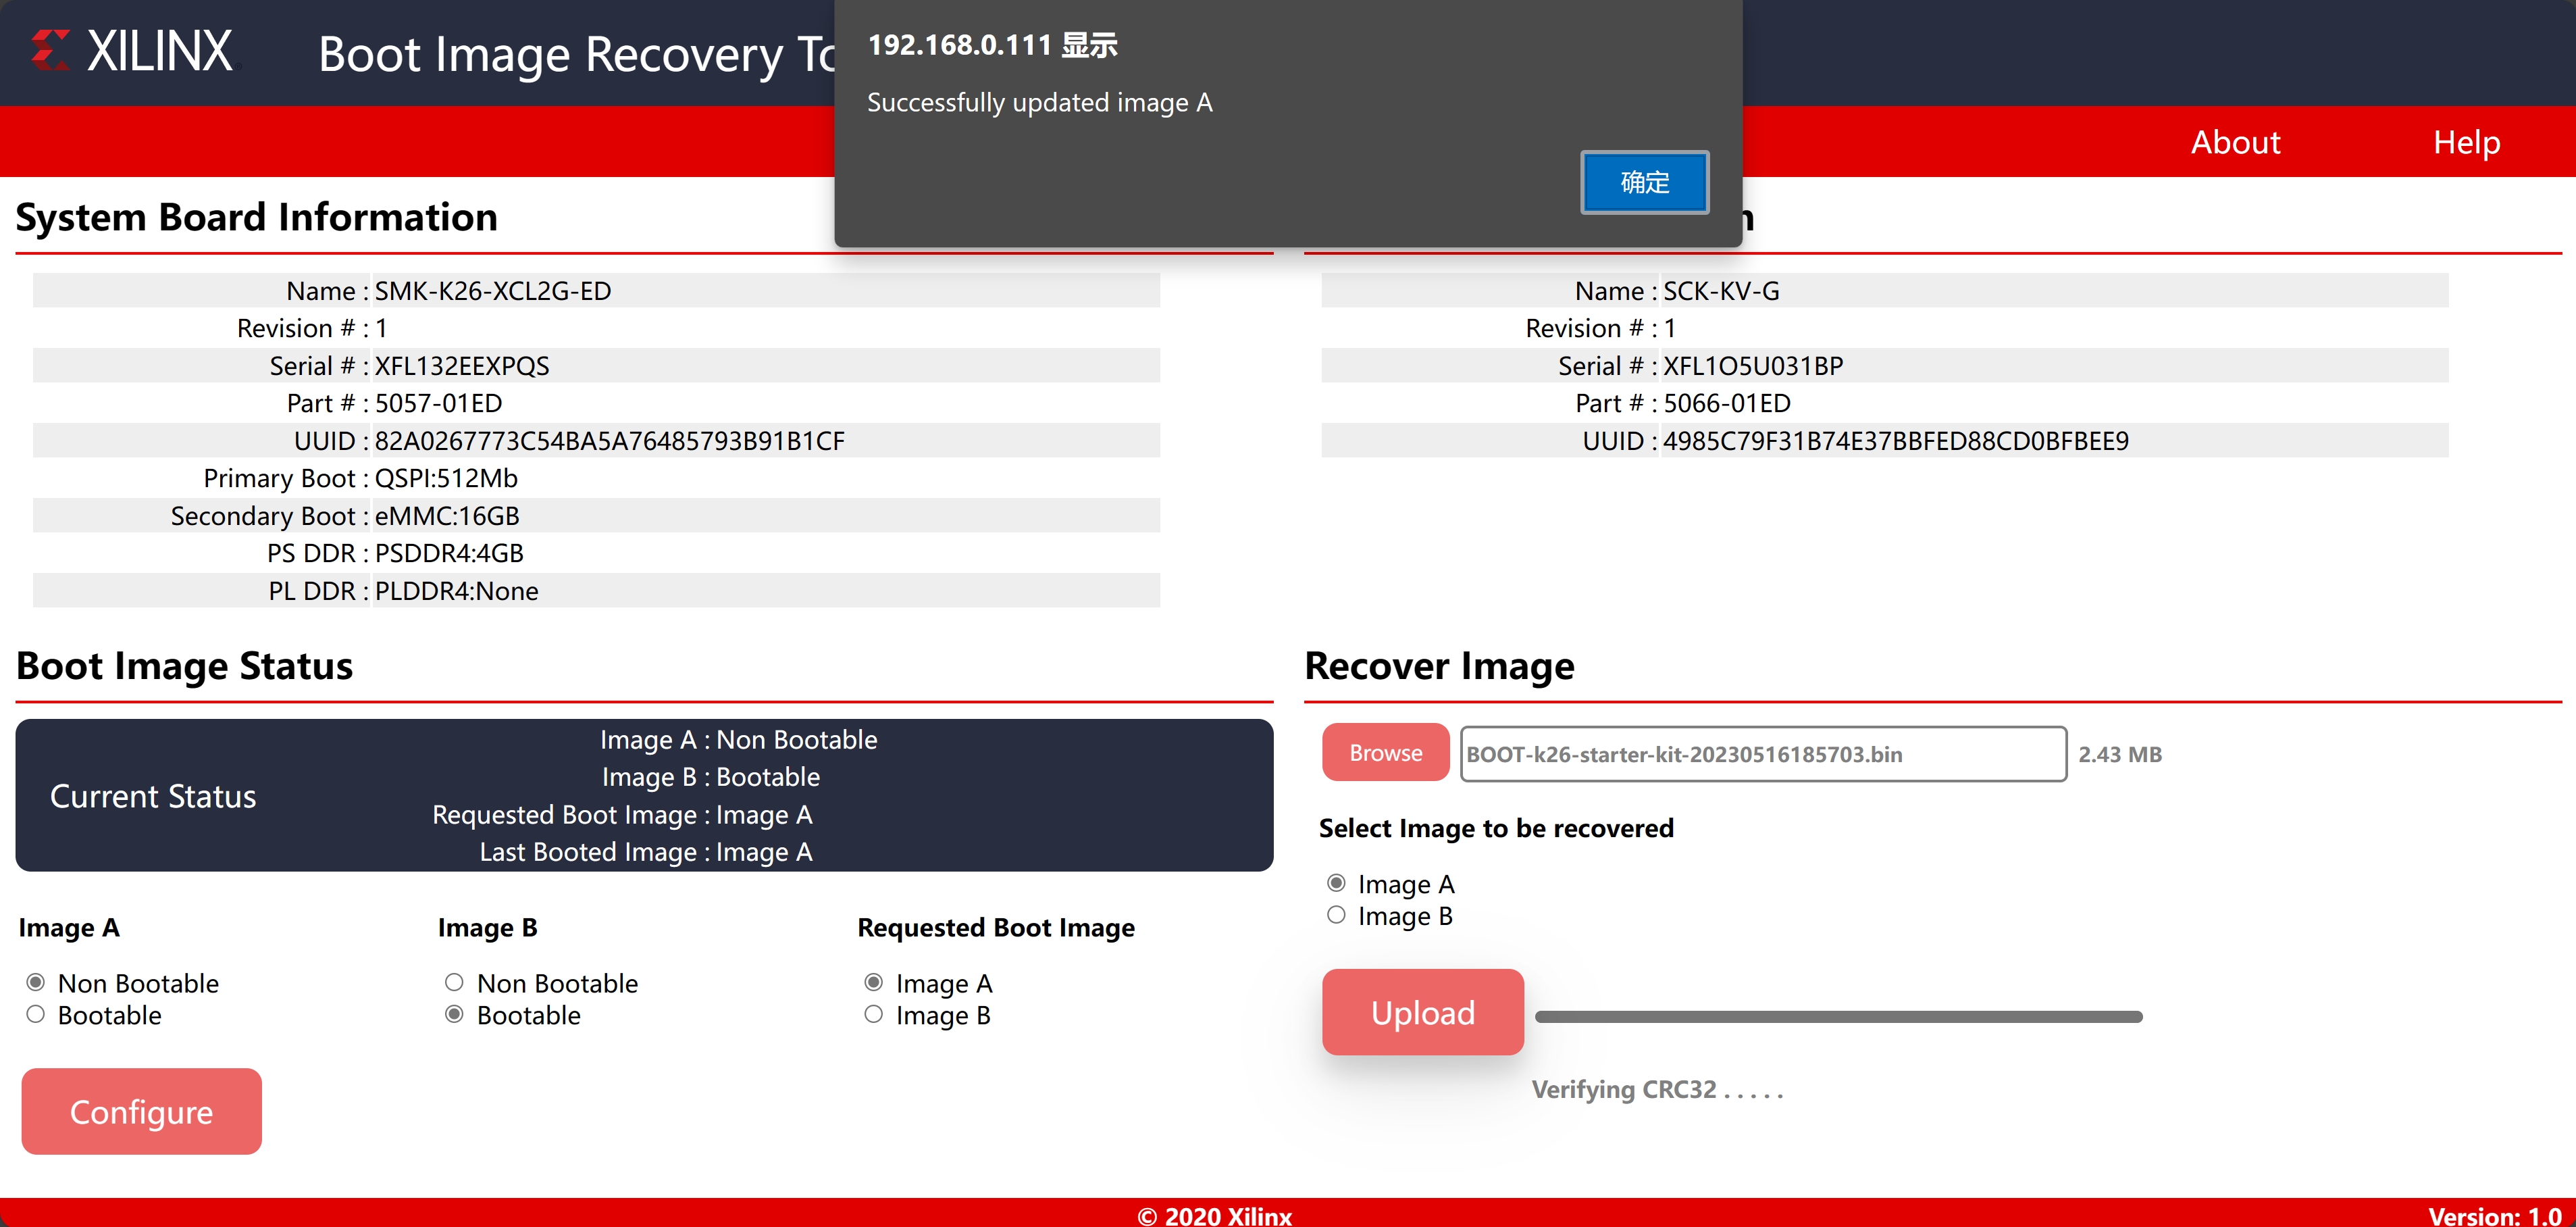The height and width of the screenshot is (1227, 2576).
Task: Click the 'Recover Image' heading
Action: click(1440, 666)
